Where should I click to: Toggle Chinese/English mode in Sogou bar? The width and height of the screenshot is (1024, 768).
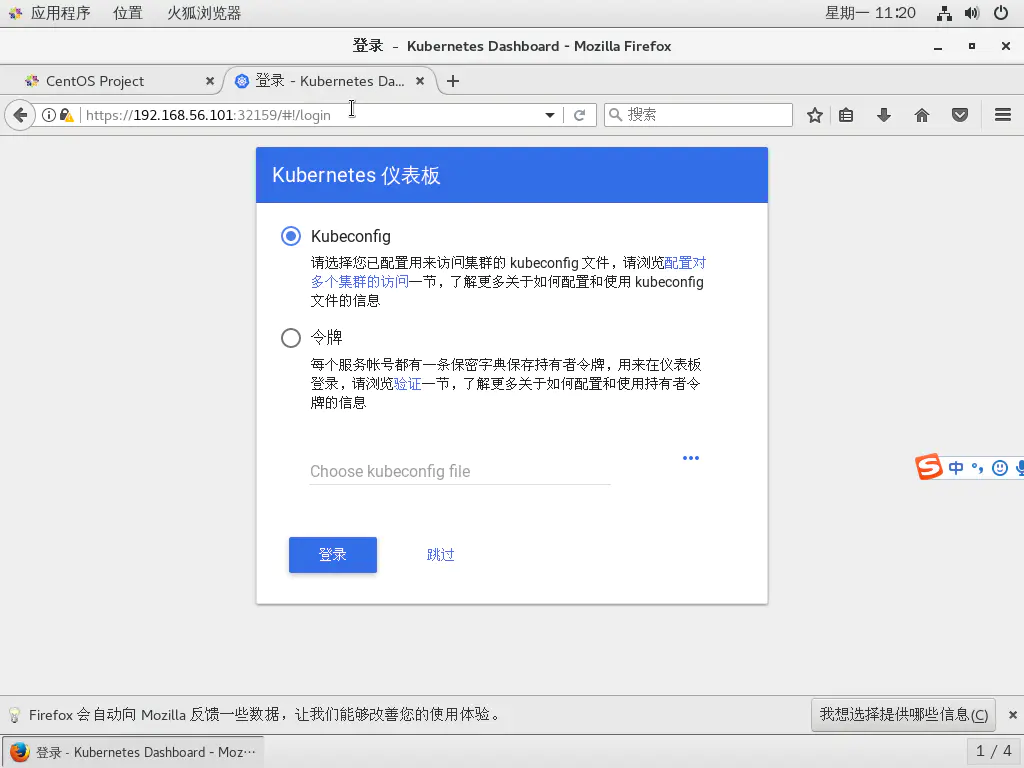point(955,468)
